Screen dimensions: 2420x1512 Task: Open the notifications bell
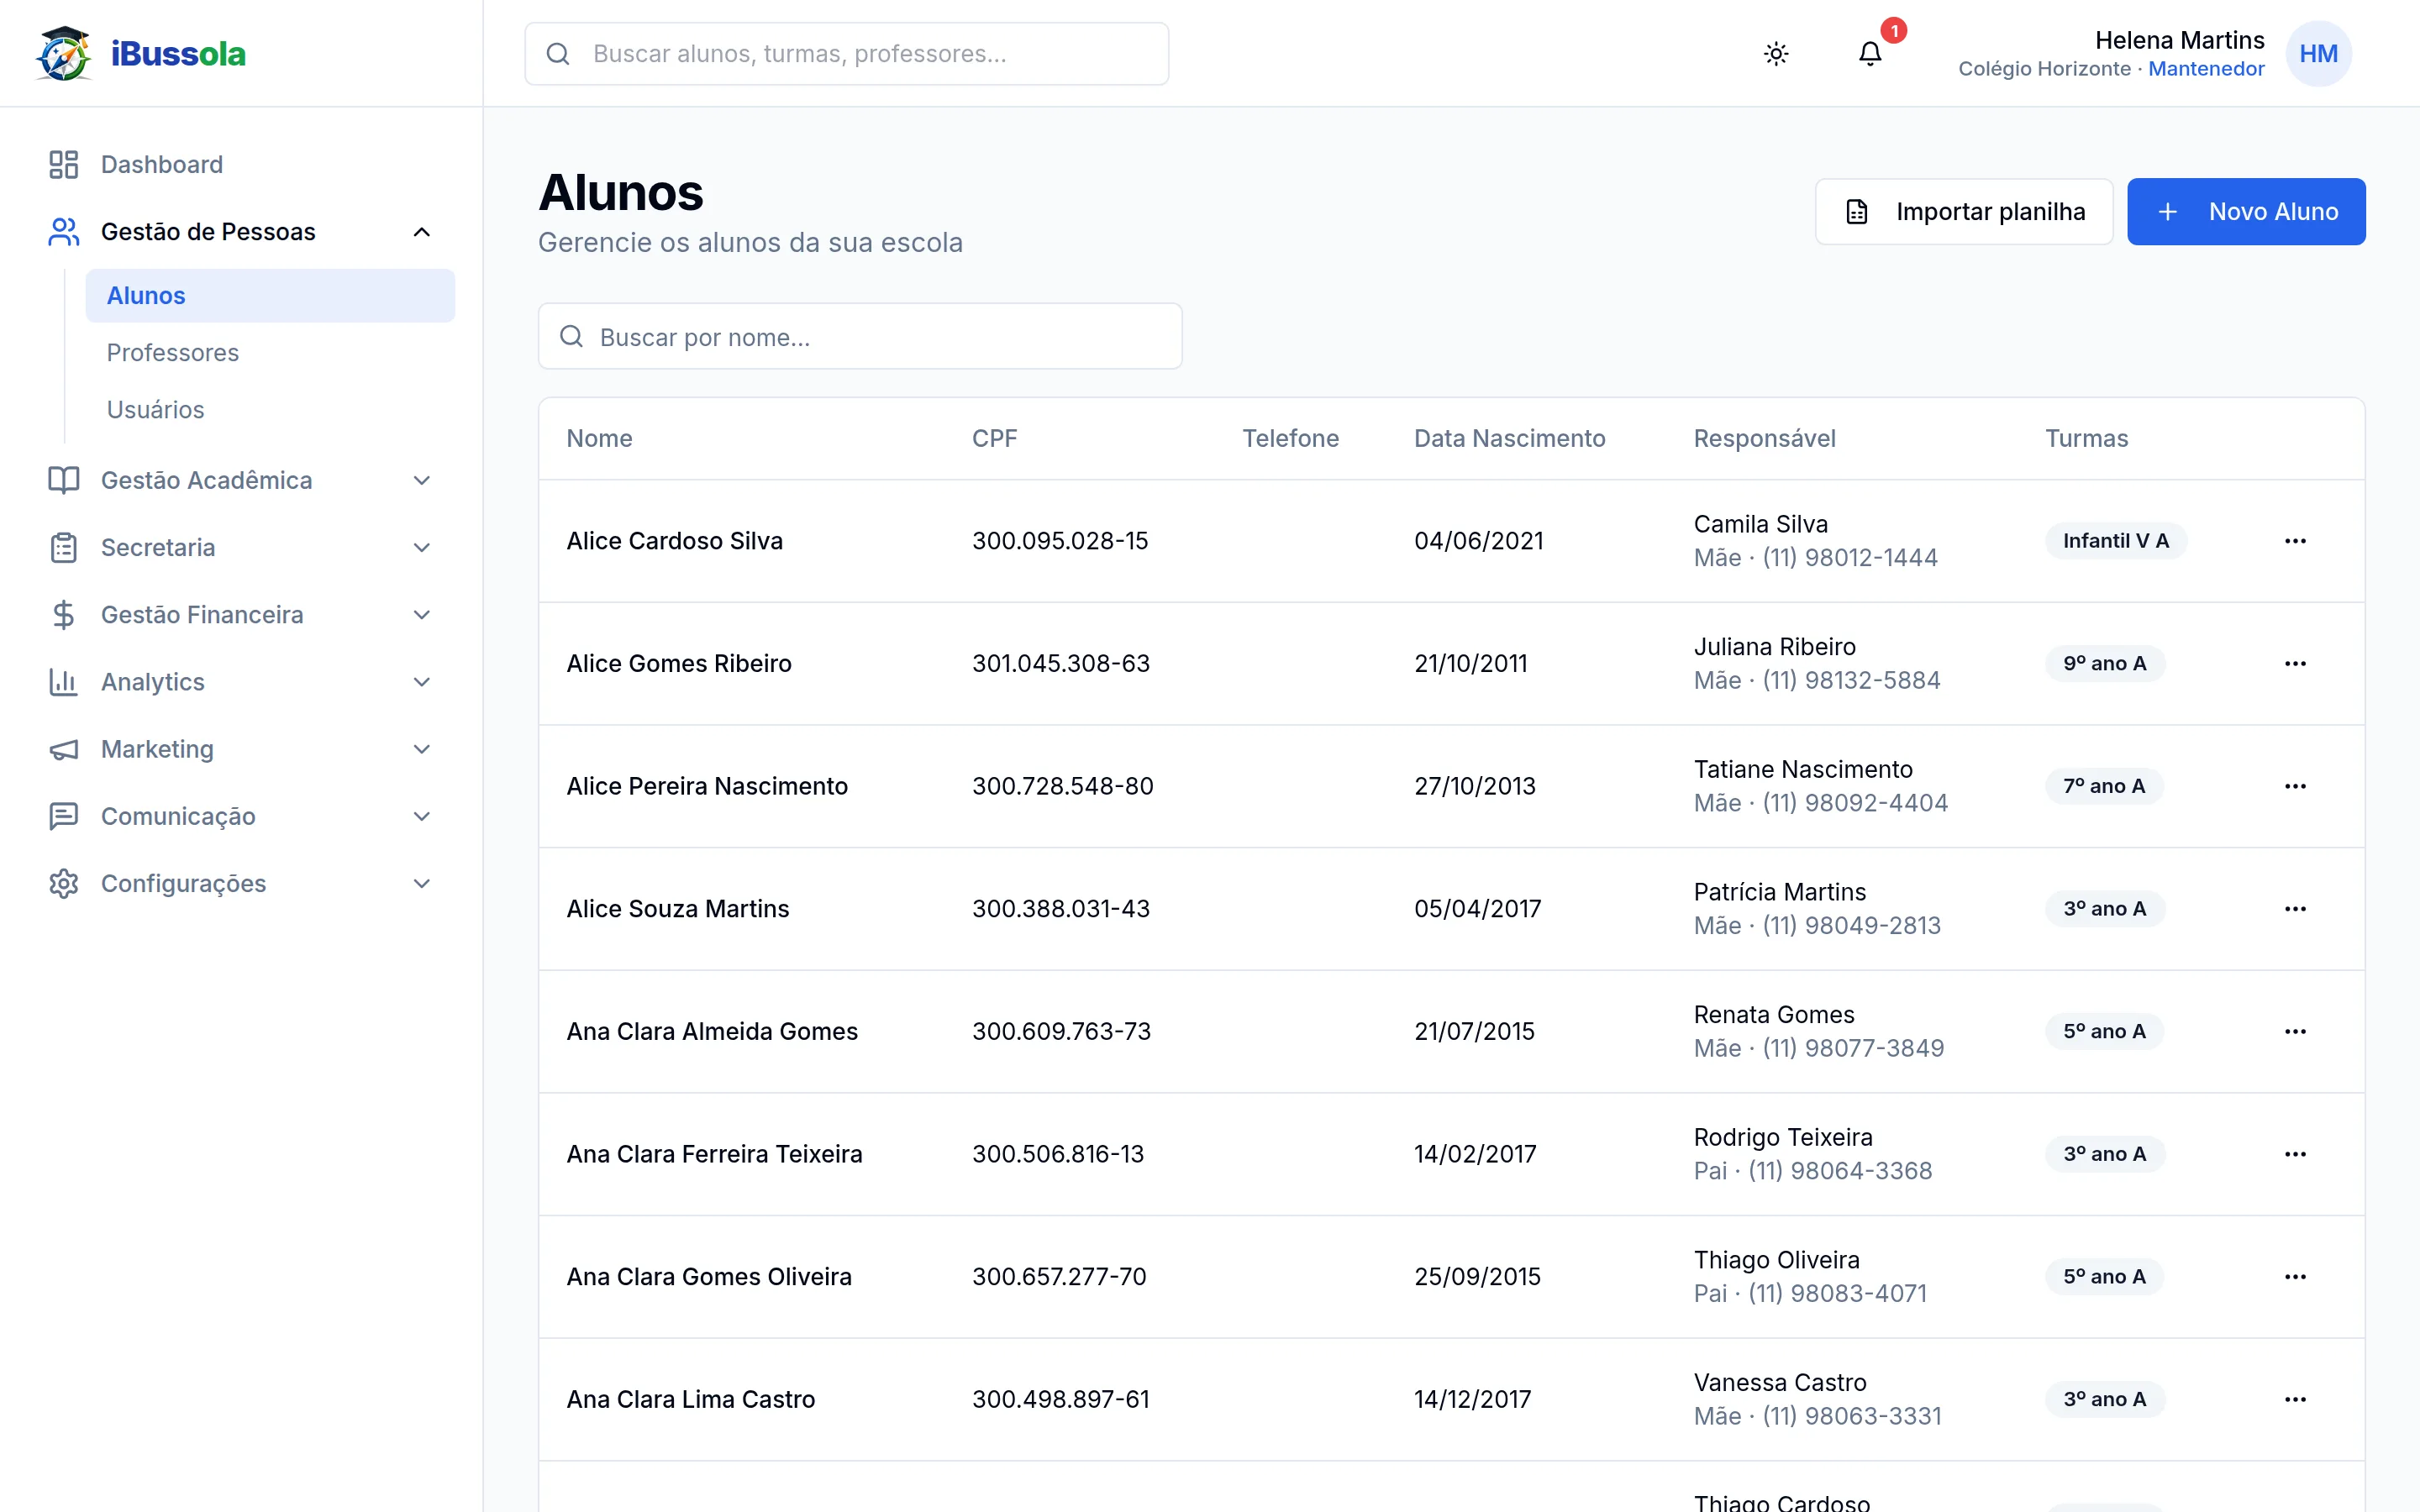tap(1870, 54)
